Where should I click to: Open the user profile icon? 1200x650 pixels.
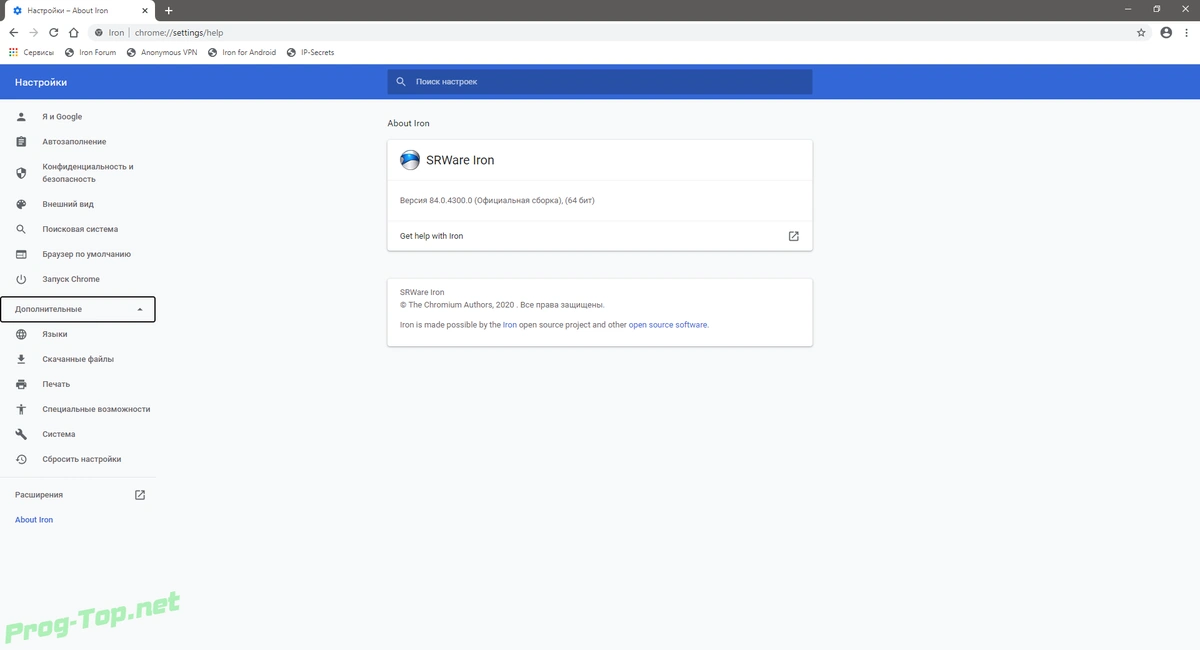tap(1166, 32)
